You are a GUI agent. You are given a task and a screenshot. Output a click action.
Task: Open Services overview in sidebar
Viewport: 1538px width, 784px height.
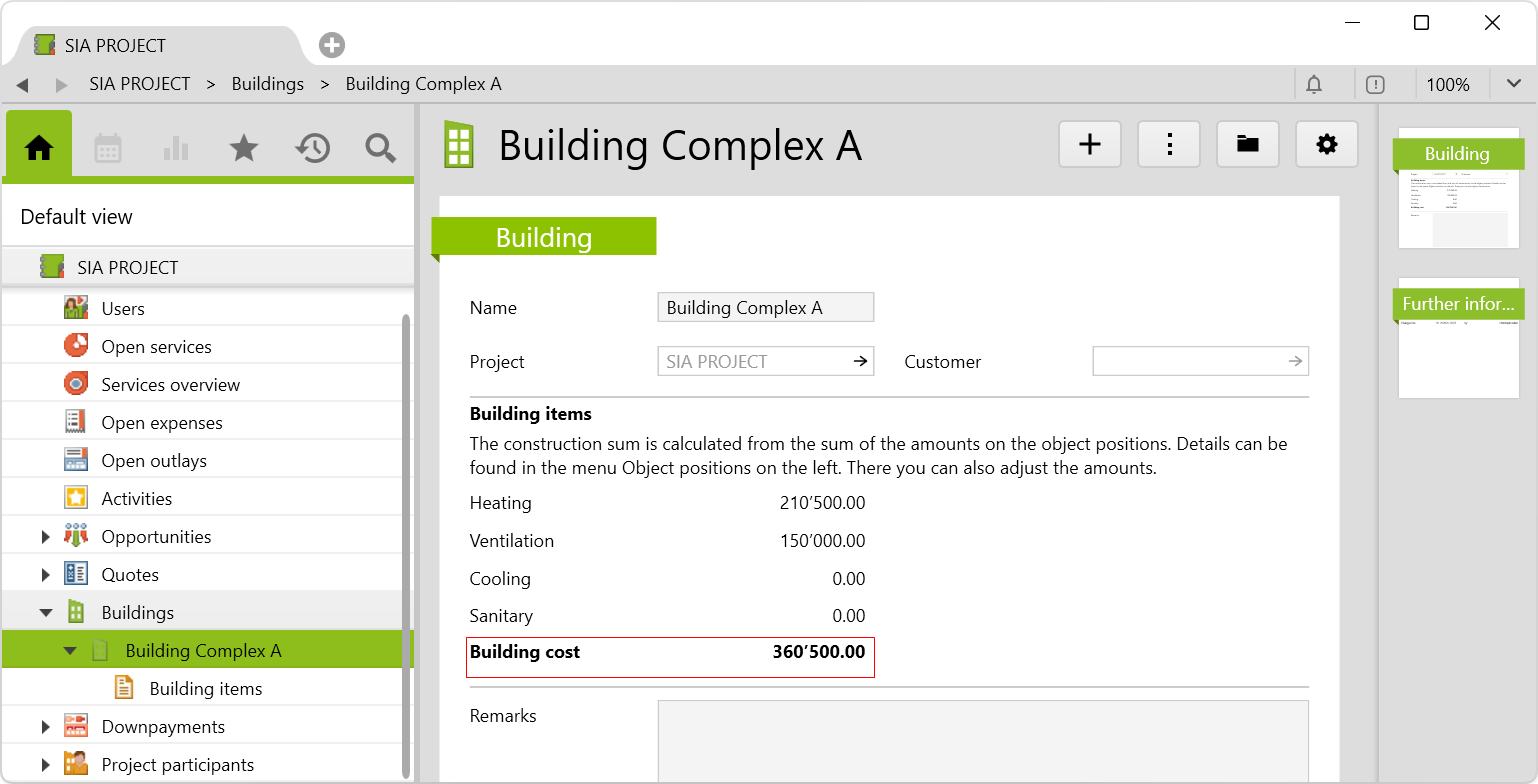[170, 385]
